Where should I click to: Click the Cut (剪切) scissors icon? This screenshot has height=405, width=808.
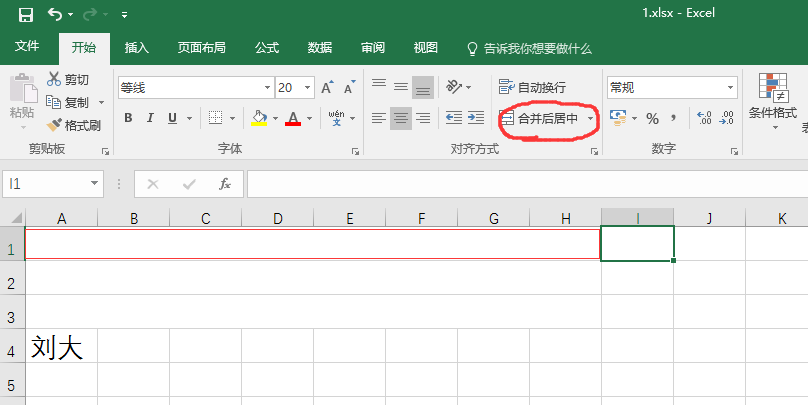tap(54, 79)
